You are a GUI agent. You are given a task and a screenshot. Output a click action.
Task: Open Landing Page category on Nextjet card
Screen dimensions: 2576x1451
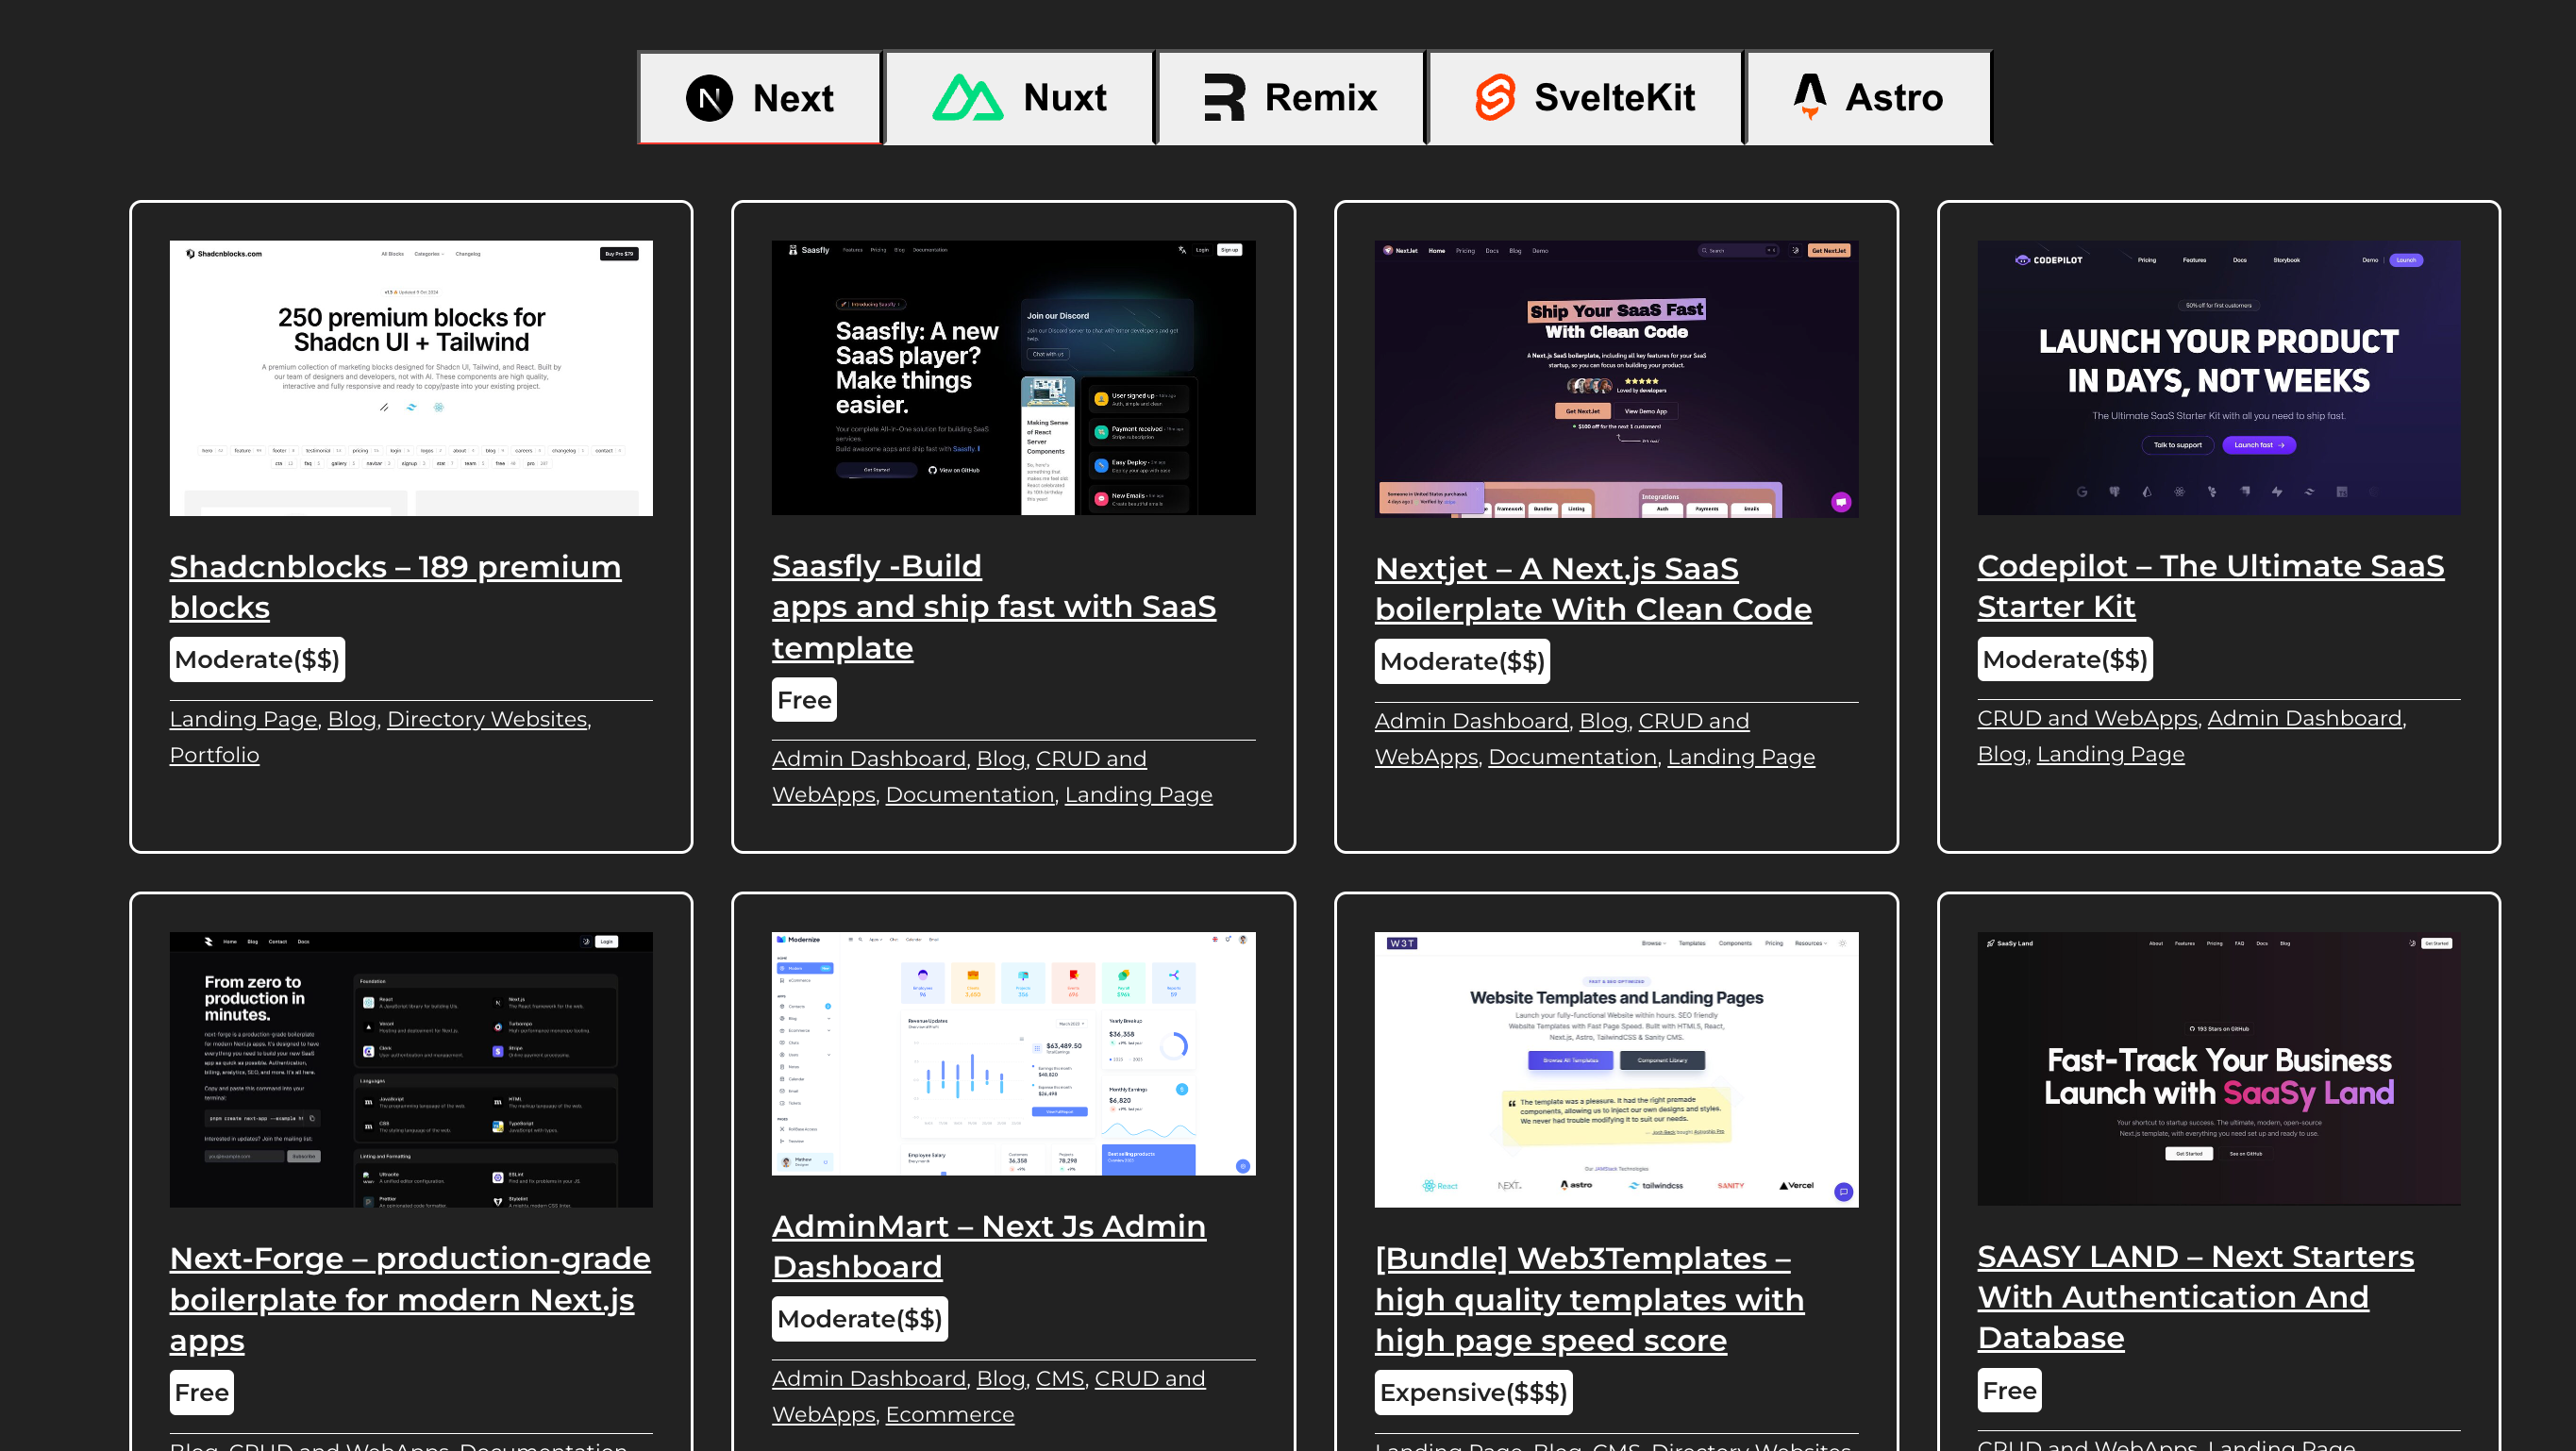(x=1741, y=757)
